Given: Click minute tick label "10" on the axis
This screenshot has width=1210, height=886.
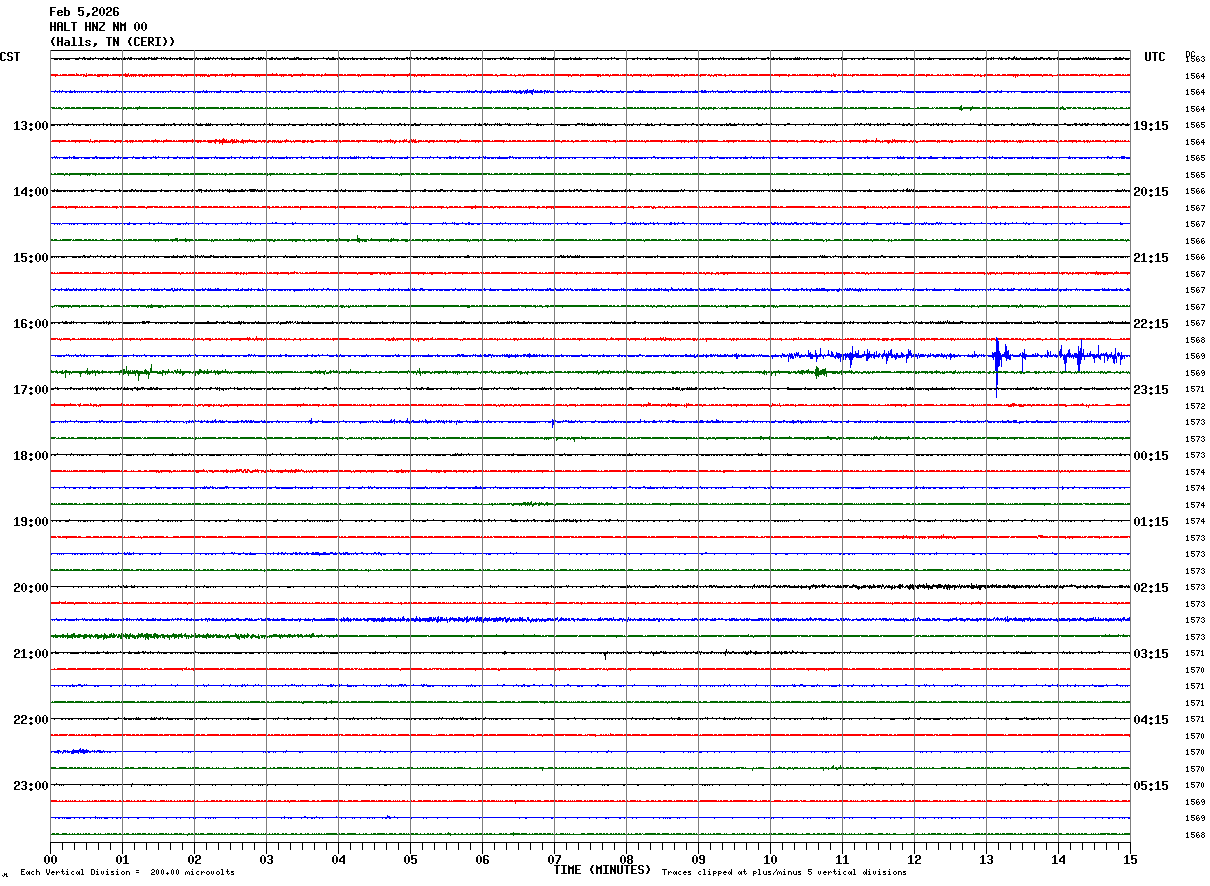Looking at the screenshot, I should click(771, 859).
